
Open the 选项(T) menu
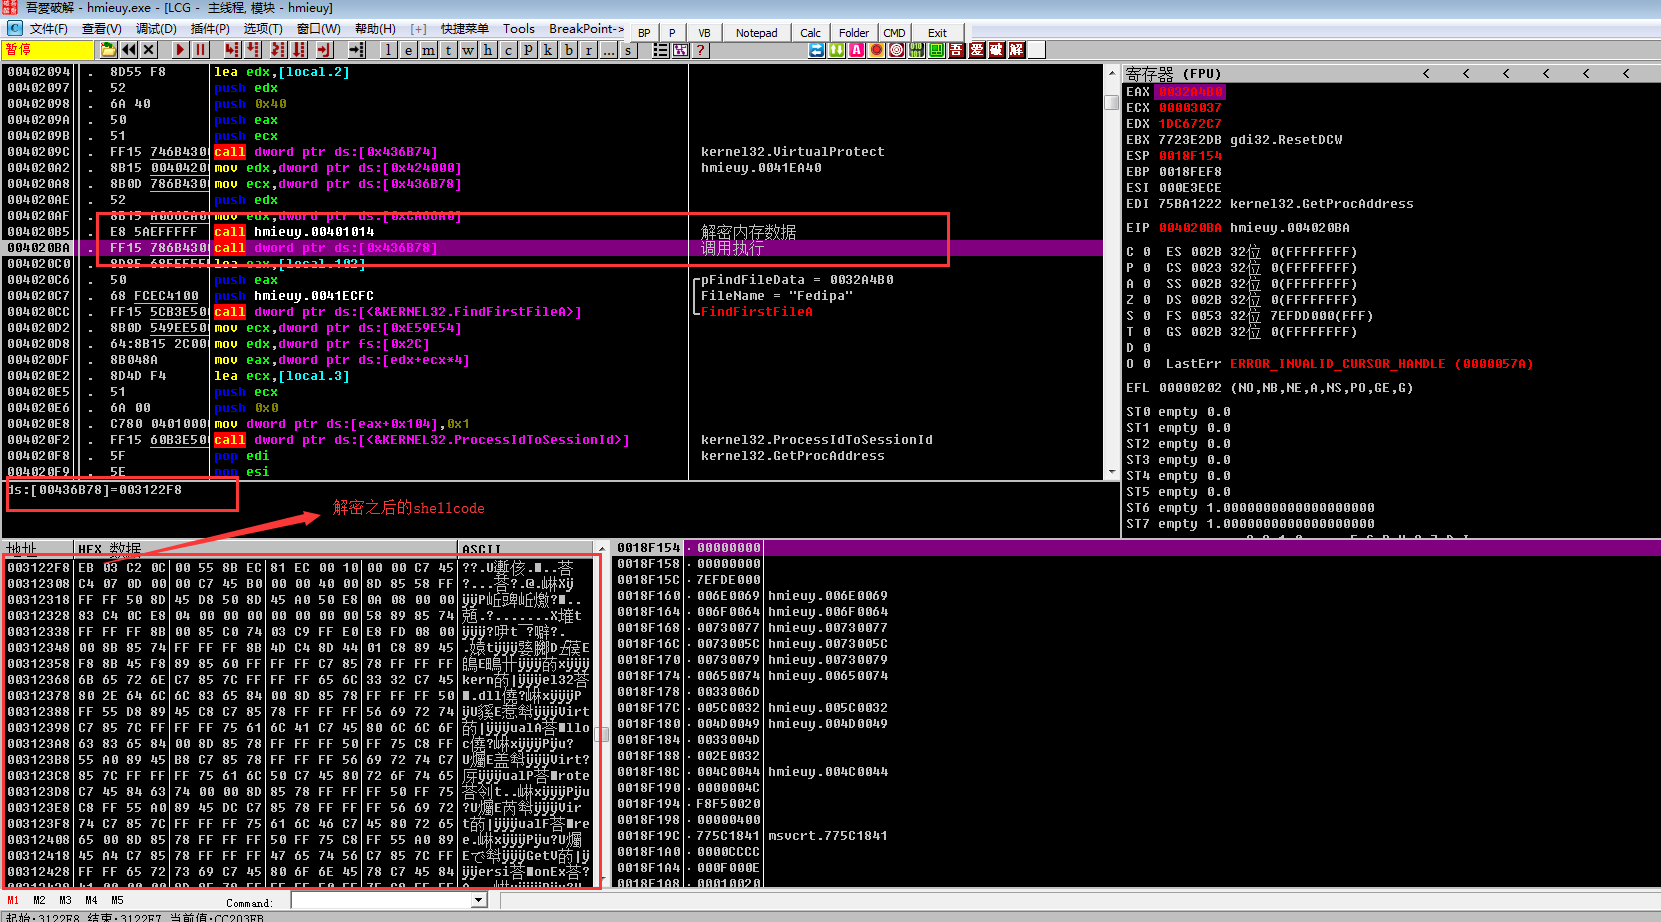(x=263, y=29)
